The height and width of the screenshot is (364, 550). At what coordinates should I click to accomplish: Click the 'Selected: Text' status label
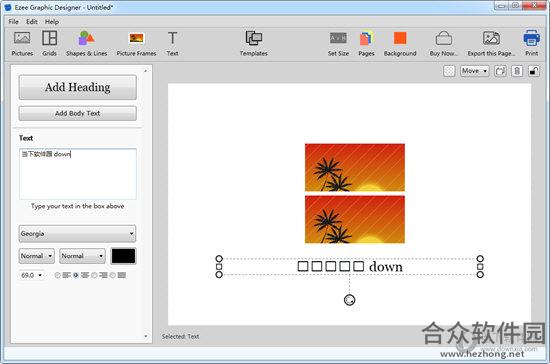click(180, 336)
